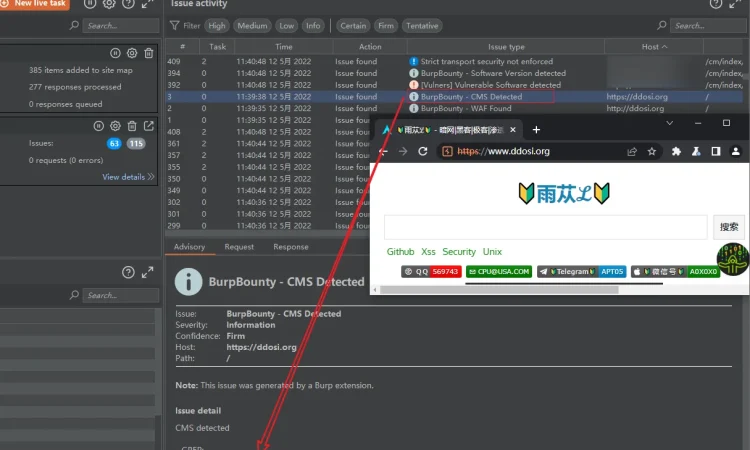Open browser extensions puzzle icon
Image resolution: width=750 pixels, height=450 pixels.
pyautogui.click(x=676, y=151)
